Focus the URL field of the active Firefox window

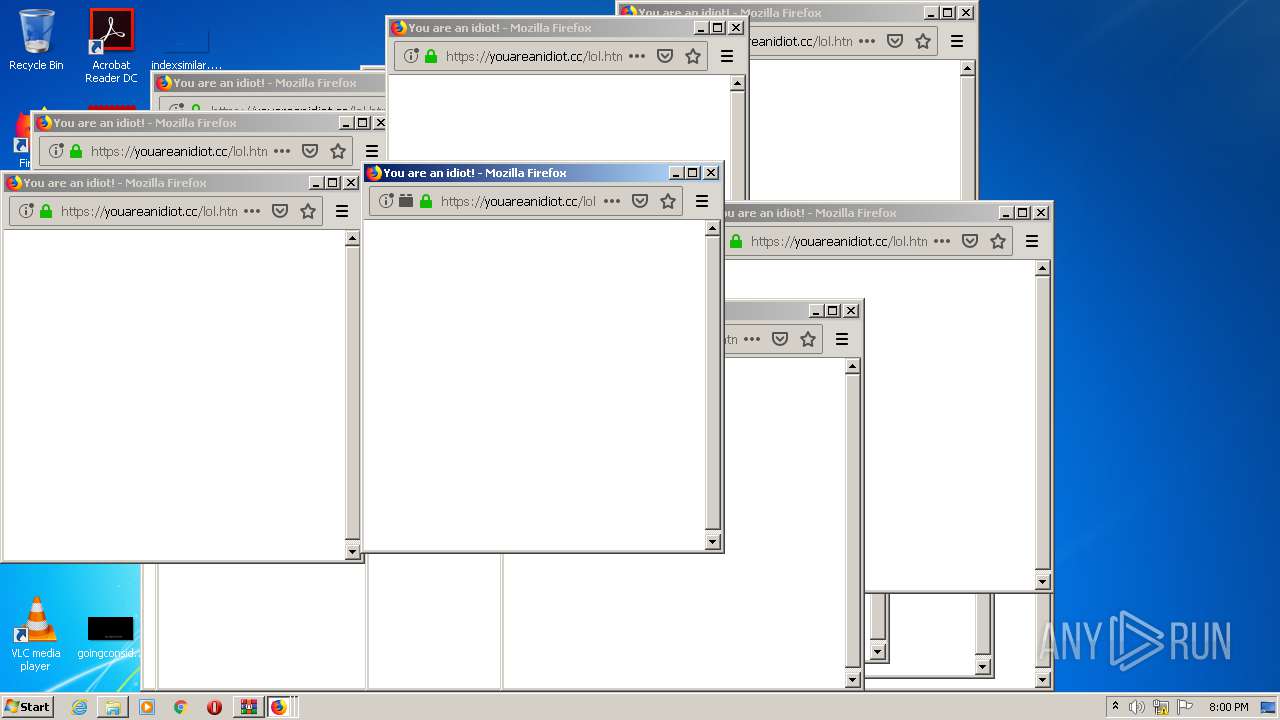tap(518, 201)
